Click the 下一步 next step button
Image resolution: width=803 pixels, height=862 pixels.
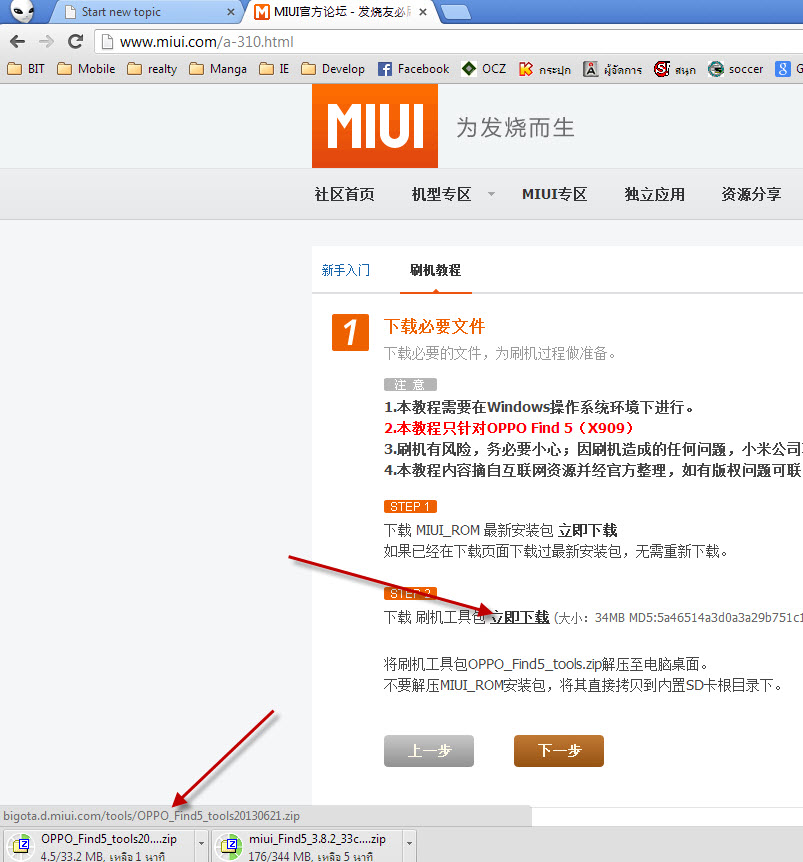tap(559, 750)
